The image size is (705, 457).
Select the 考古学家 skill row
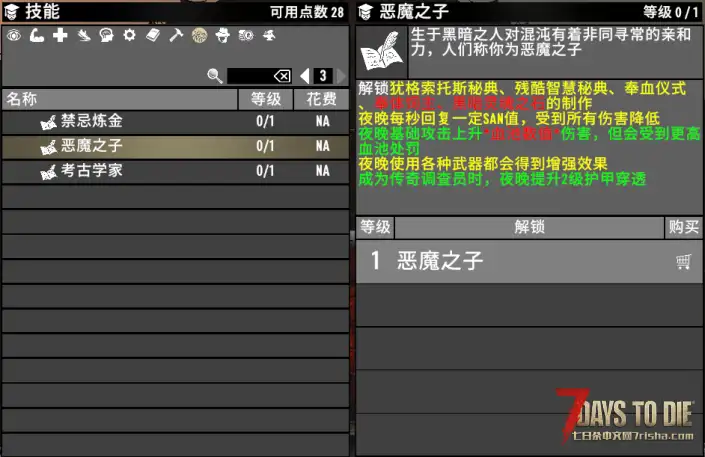tap(175, 171)
